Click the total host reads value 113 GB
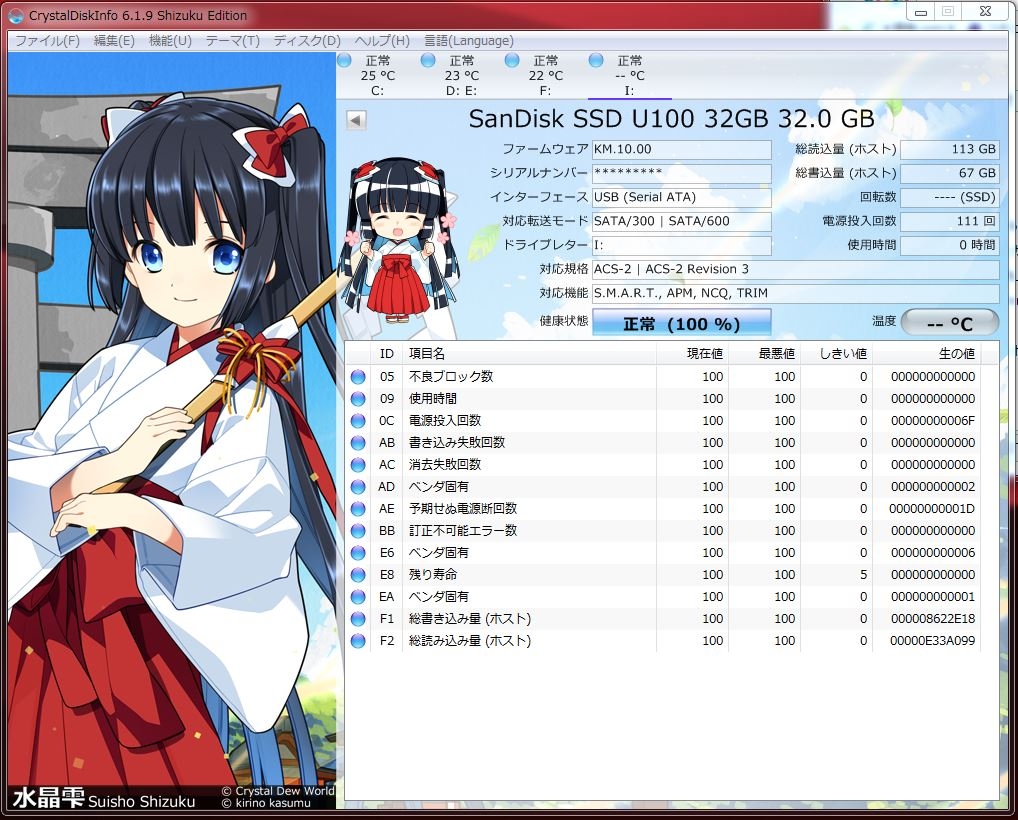Viewport: 1018px width, 820px height. point(950,149)
